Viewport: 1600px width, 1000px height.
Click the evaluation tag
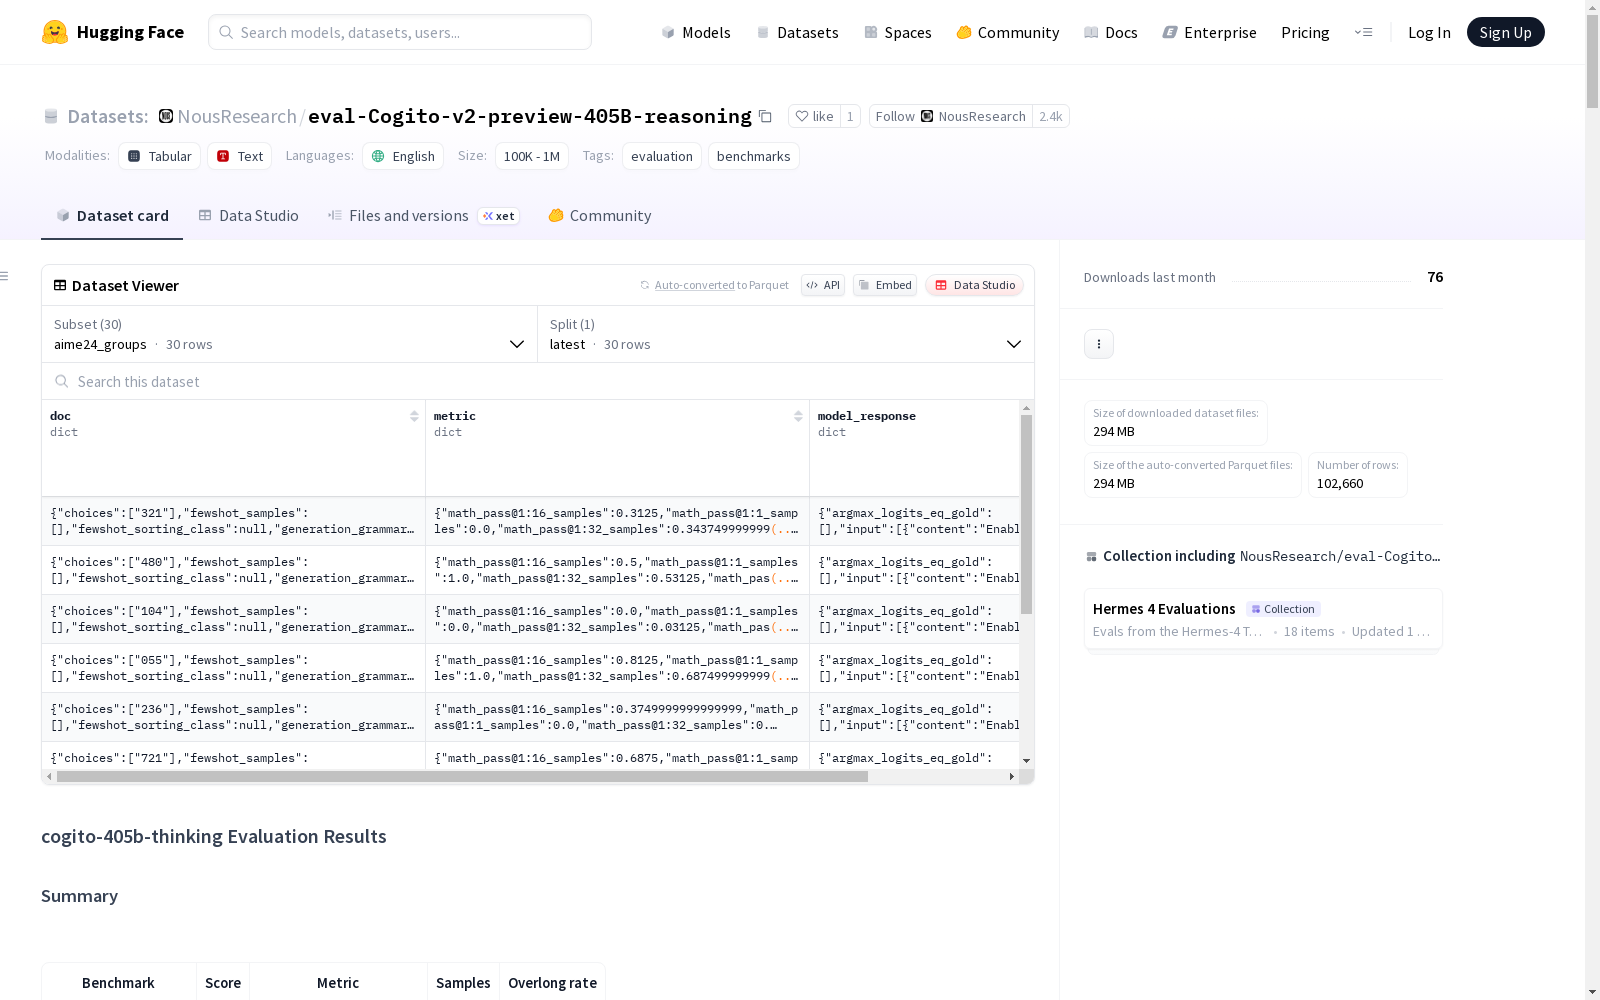pos(662,156)
